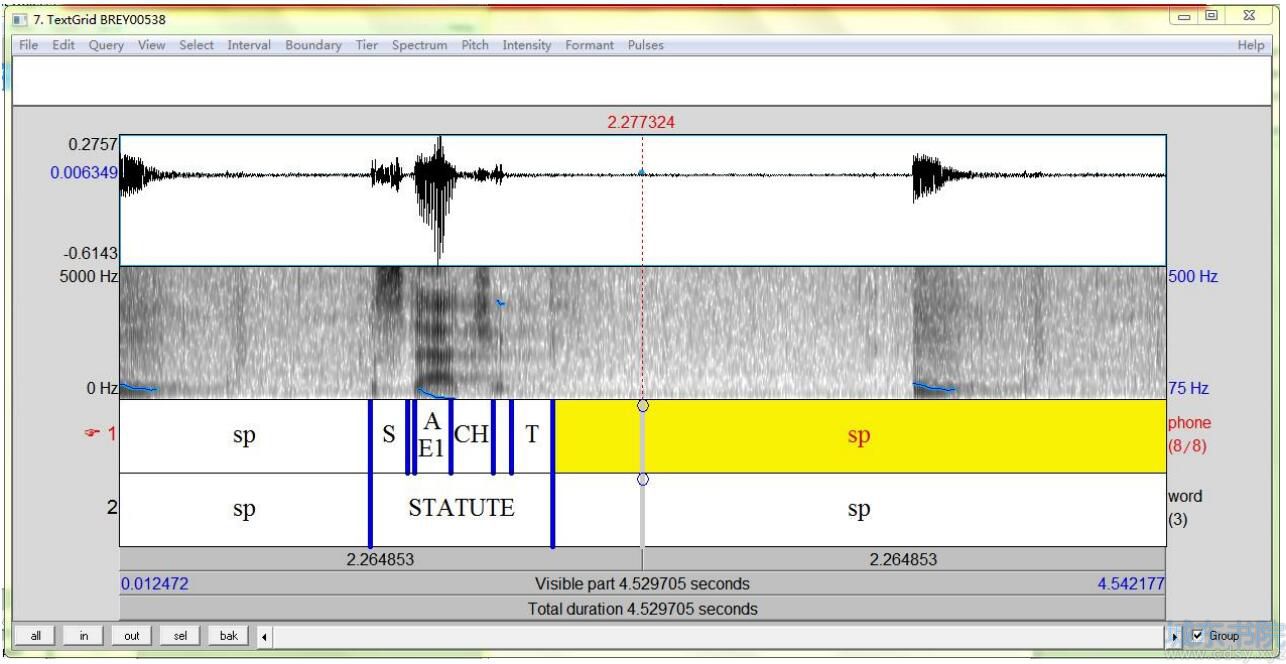Screen dimensions: 1286x664
Task: Click the red cursor time 2.277324
Action: [641, 122]
